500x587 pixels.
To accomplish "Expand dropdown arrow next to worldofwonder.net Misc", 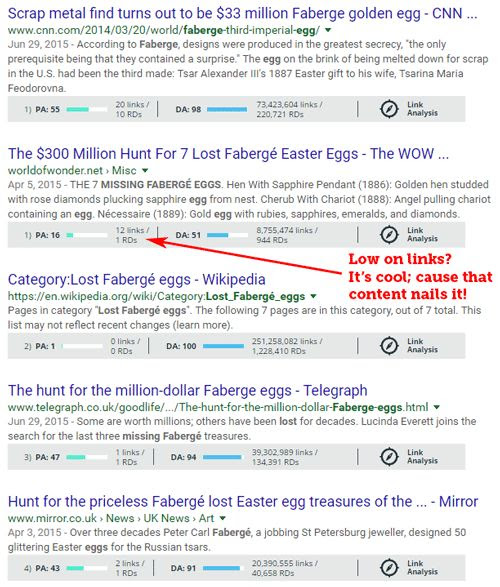I will (145, 170).
